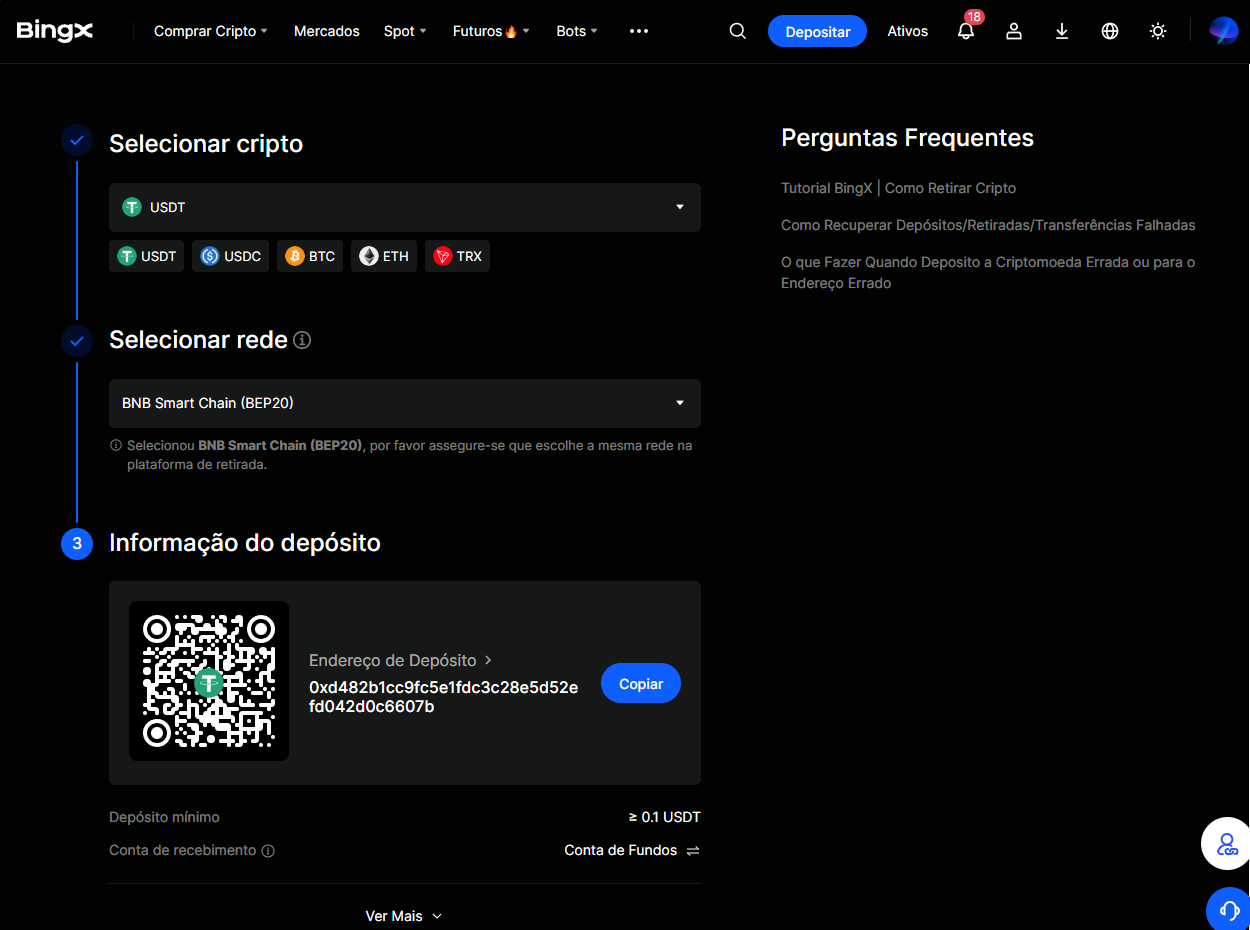Click the Selecionar cripto checkmark step
Screen dimensions: 1250x930
click(x=77, y=140)
